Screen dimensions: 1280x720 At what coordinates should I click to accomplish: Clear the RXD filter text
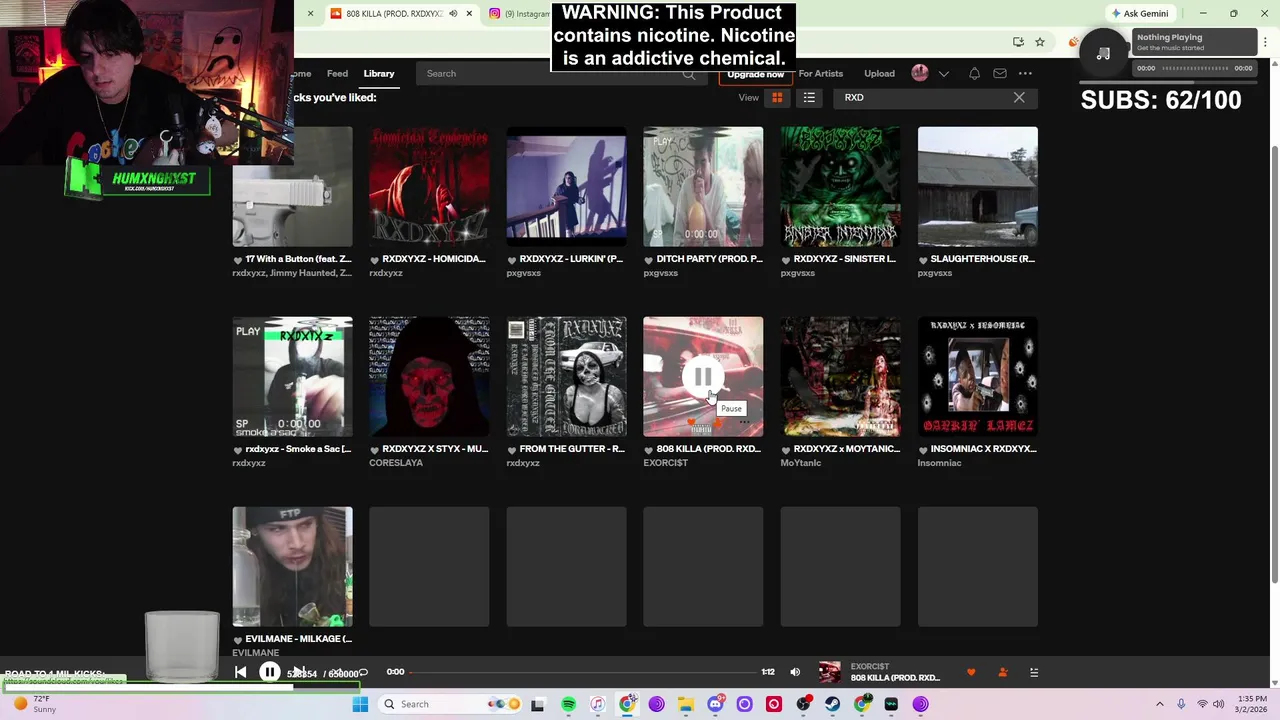[1019, 97]
